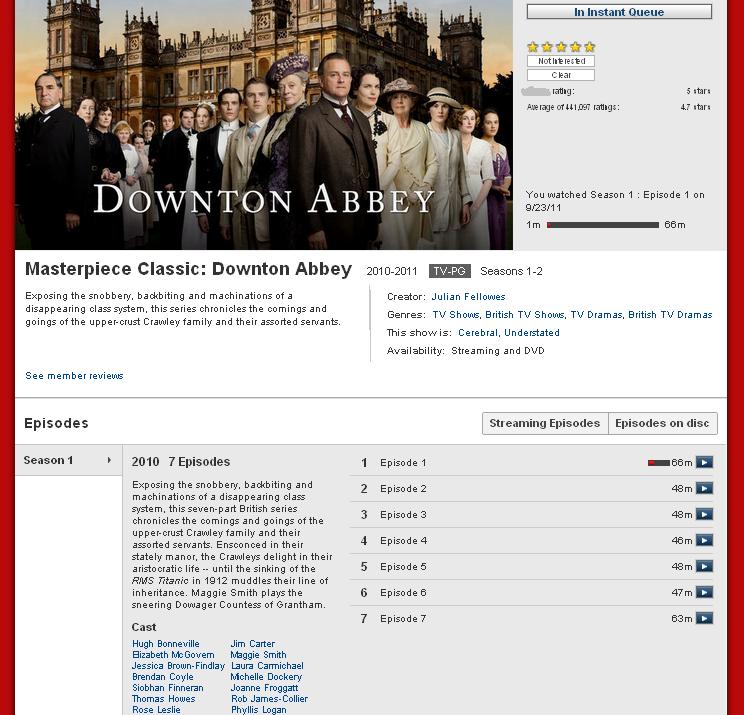744x715 pixels.
Task: Expand the Season 1 arrow
Action: coord(108,461)
